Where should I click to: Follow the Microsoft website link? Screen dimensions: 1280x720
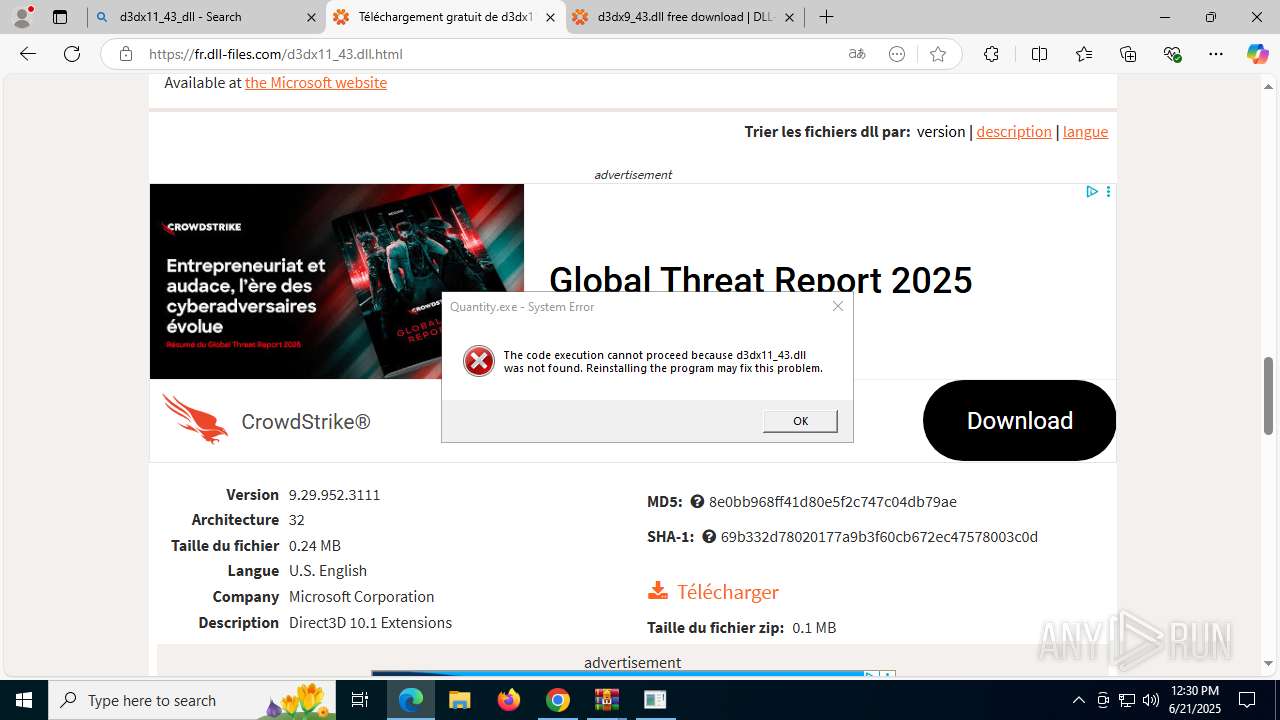coord(316,82)
